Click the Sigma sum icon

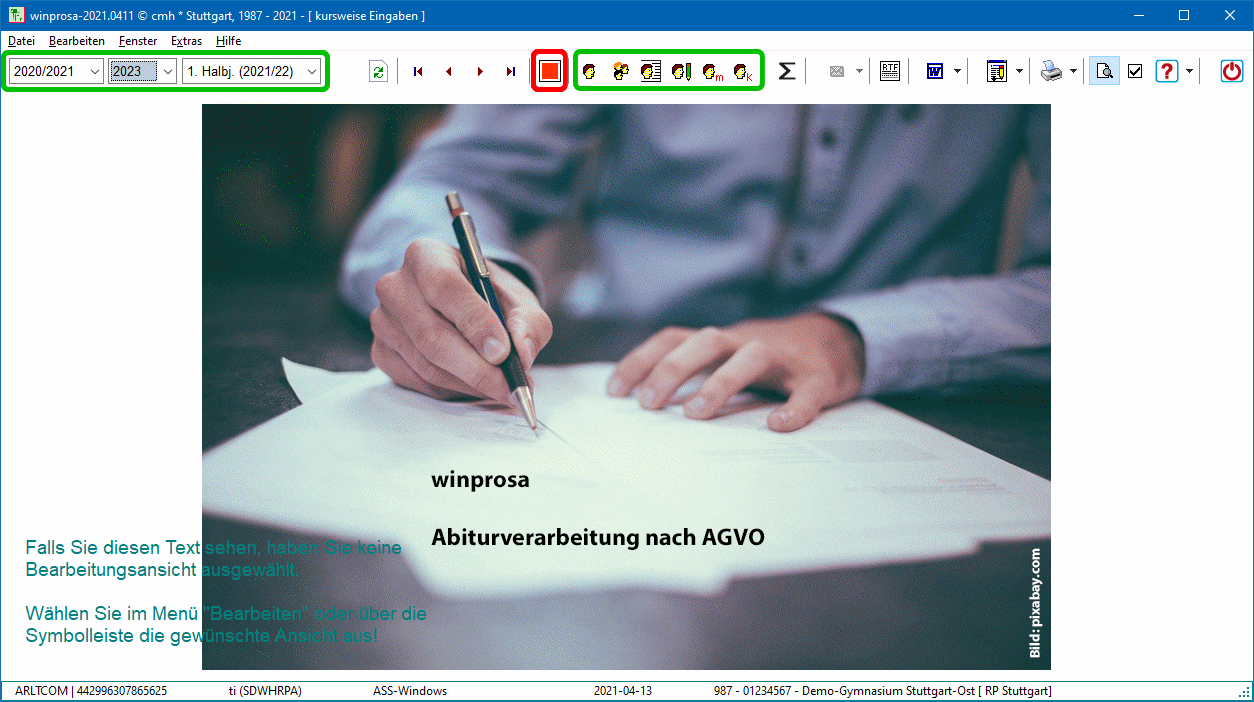[x=787, y=71]
